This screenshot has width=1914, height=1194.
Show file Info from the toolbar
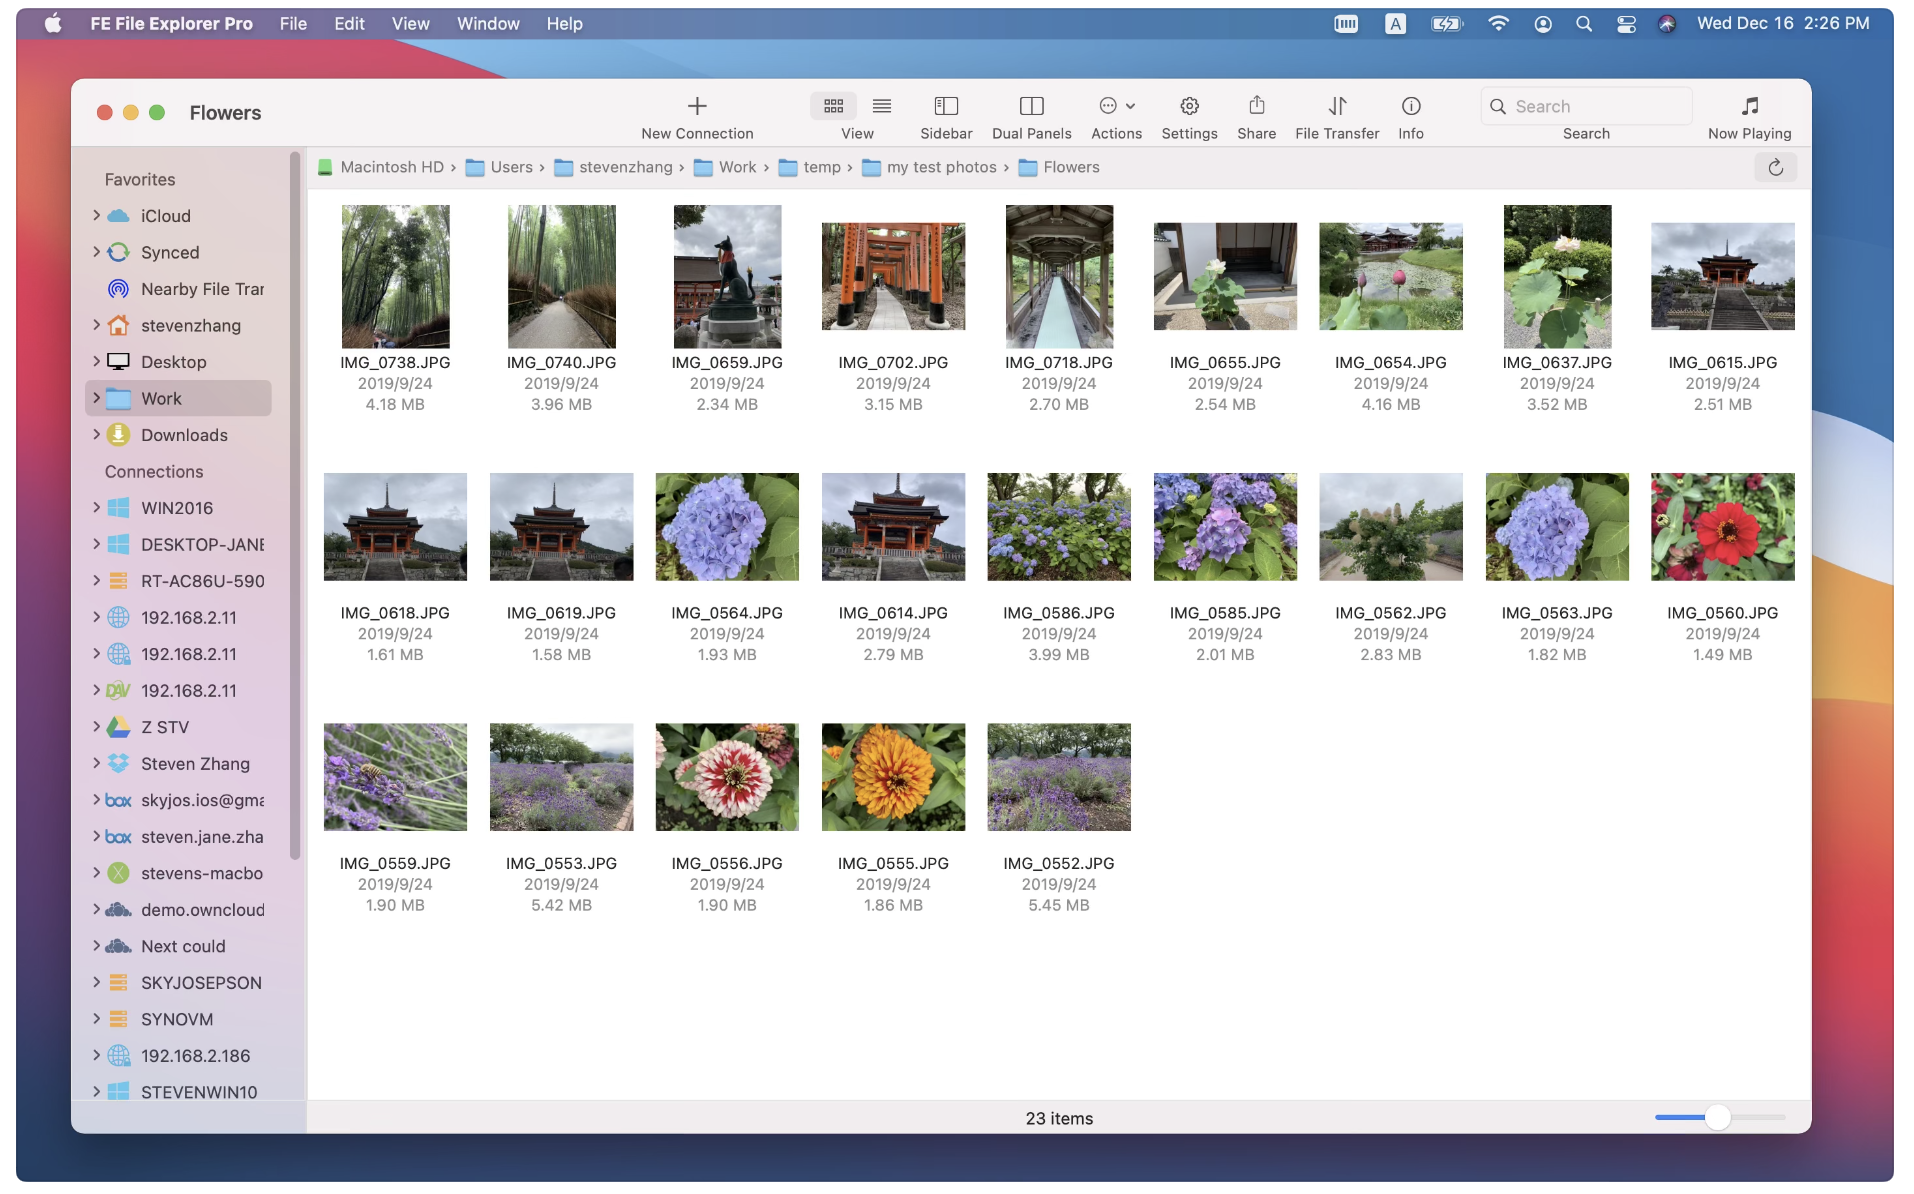[1410, 106]
